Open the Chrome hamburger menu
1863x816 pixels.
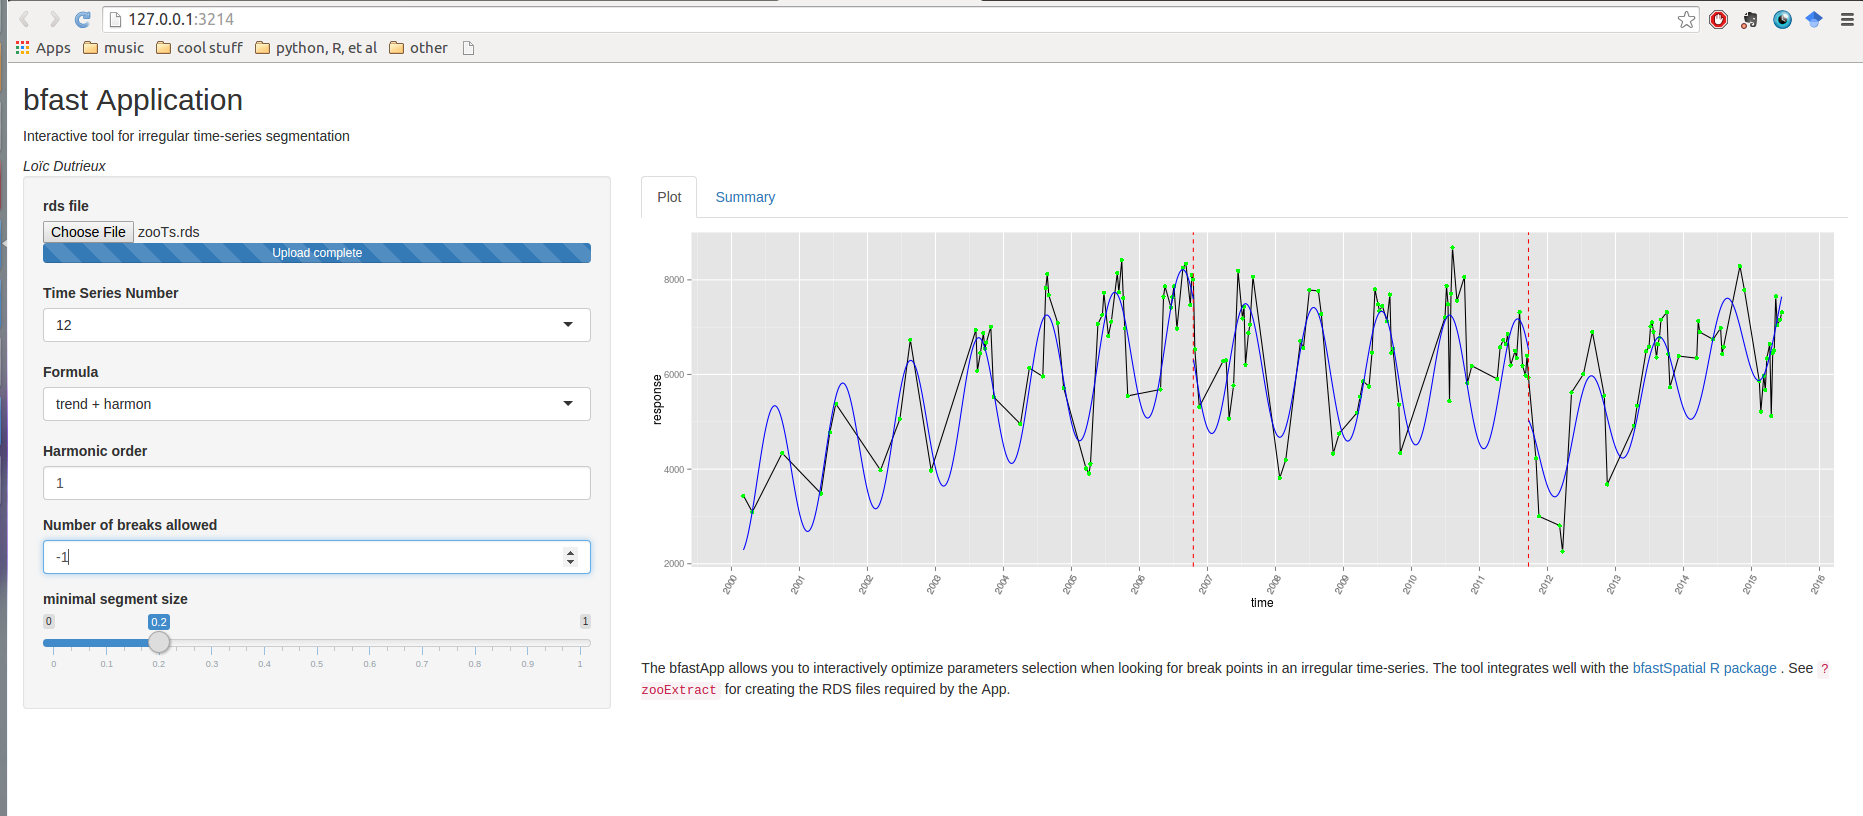click(1847, 19)
